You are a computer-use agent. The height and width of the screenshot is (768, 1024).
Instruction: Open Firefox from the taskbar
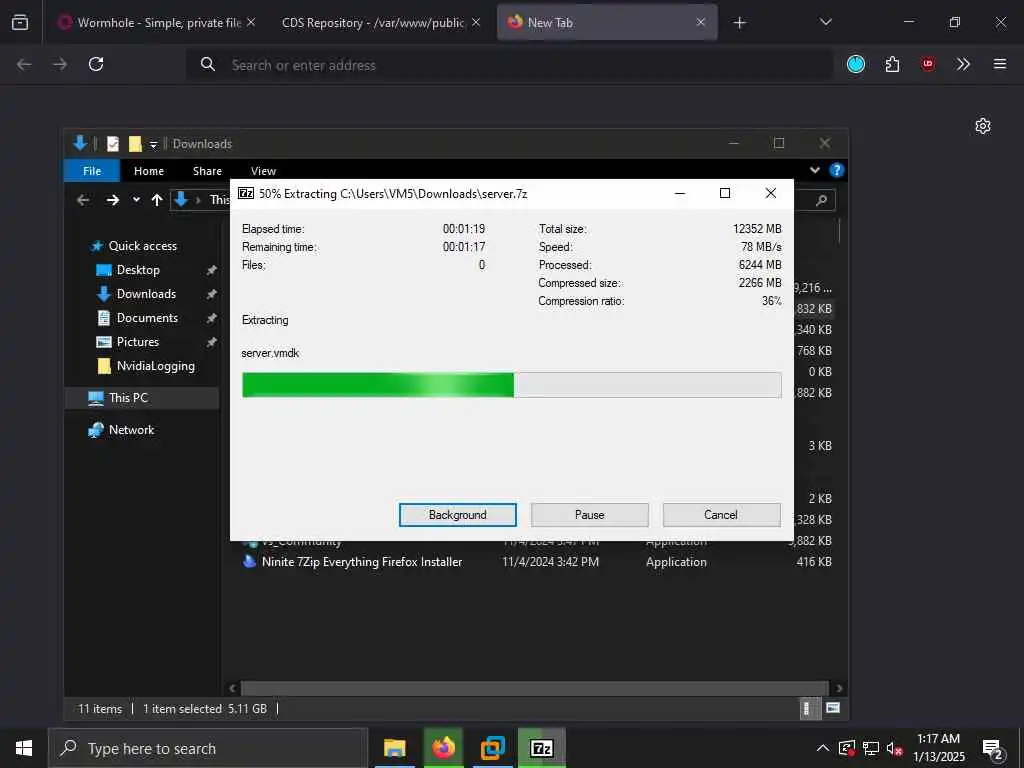click(443, 748)
